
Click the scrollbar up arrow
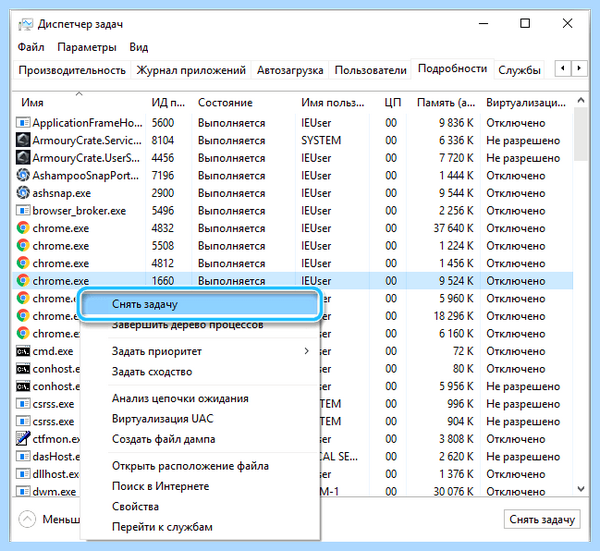coord(581,100)
